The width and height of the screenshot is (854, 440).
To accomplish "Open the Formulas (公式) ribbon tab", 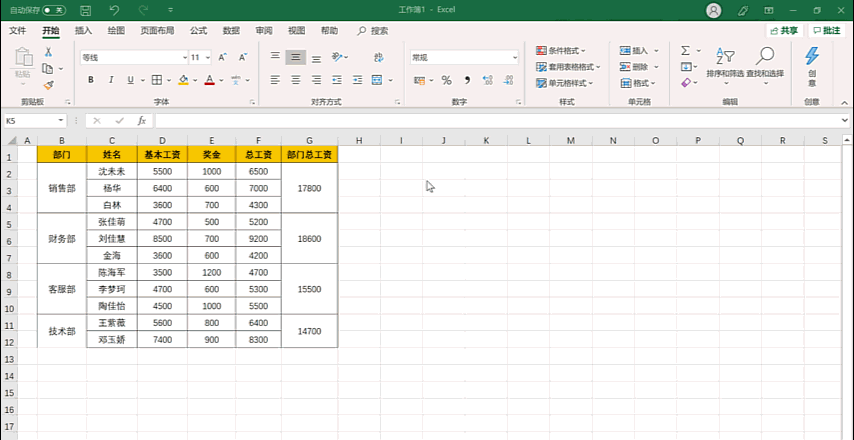I will point(198,31).
